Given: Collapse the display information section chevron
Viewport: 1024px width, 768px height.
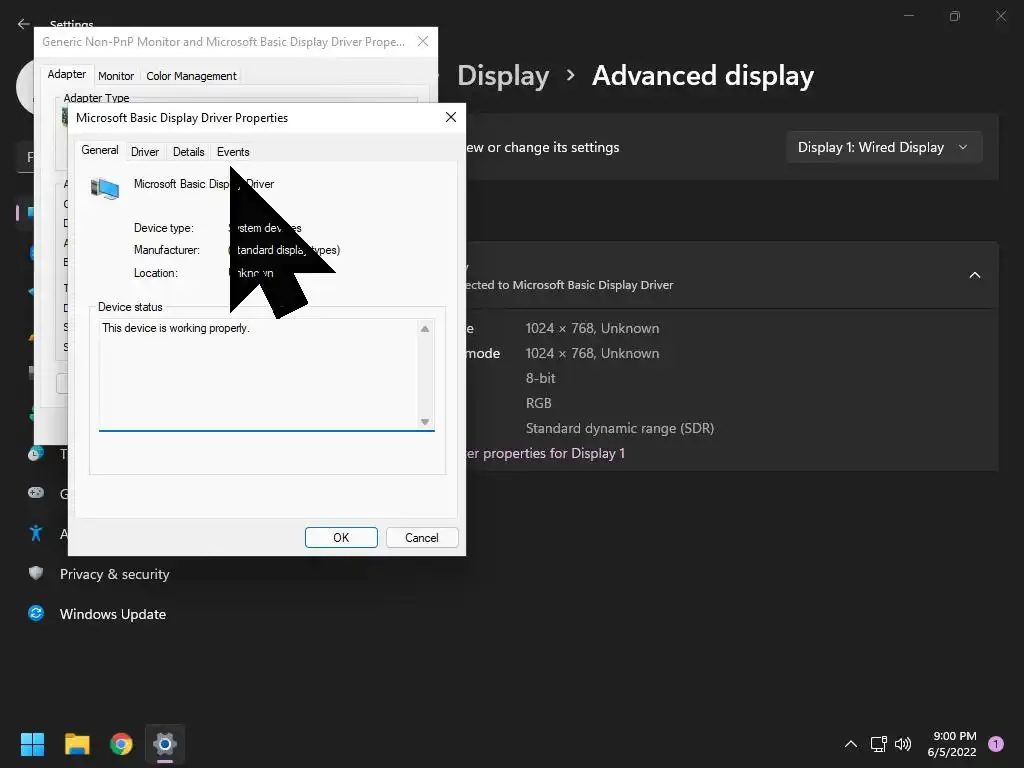Looking at the screenshot, I should point(974,275).
